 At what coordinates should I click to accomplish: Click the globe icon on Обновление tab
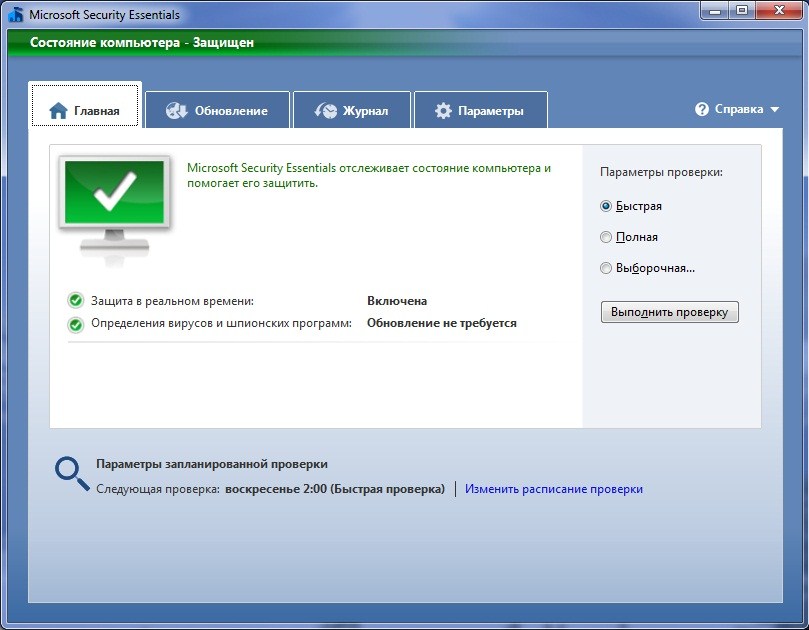coord(176,110)
